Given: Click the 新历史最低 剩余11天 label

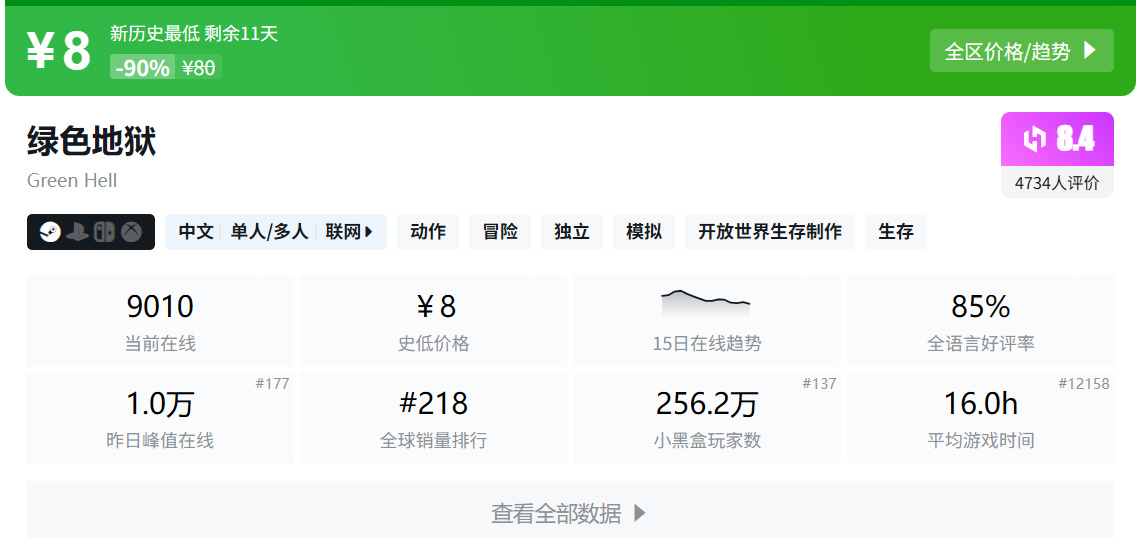Looking at the screenshot, I should [x=194, y=33].
